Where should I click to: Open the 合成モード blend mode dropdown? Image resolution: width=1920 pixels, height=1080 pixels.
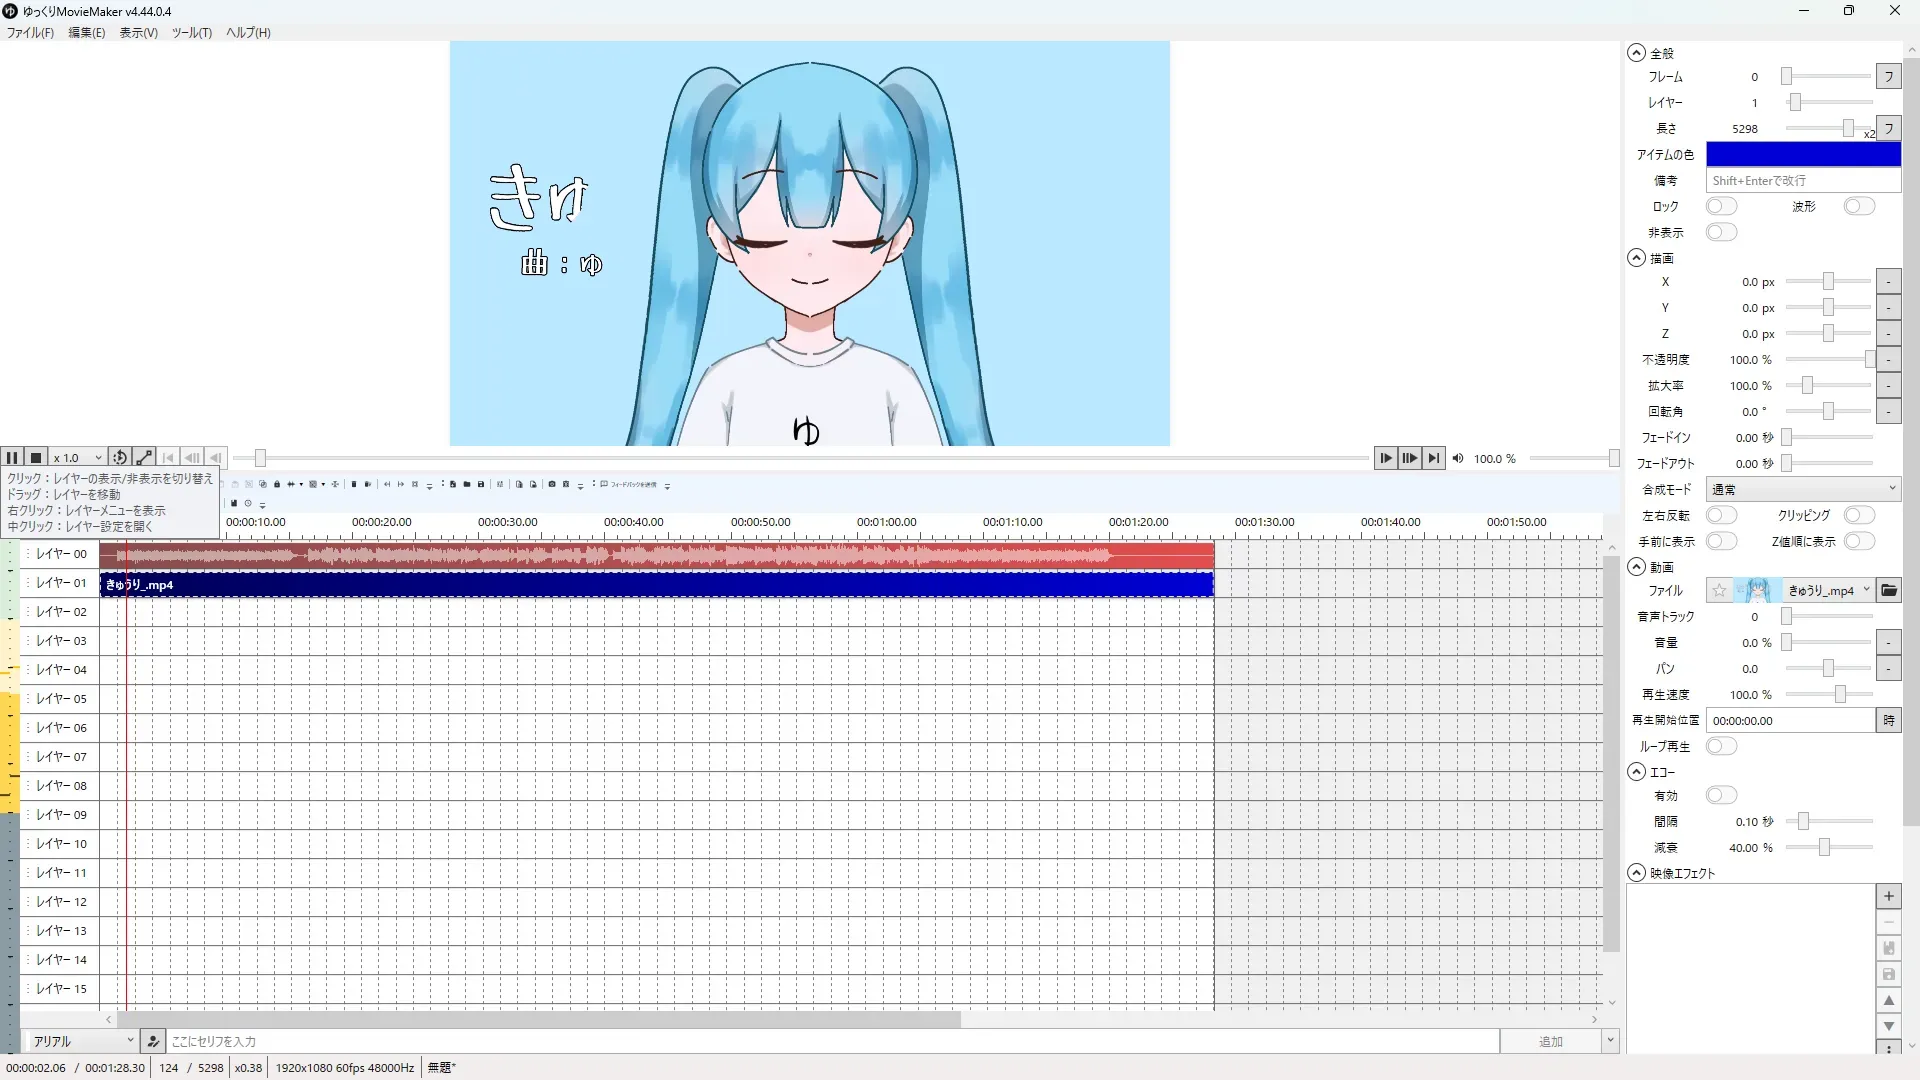pyautogui.click(x=1802, y=489)
